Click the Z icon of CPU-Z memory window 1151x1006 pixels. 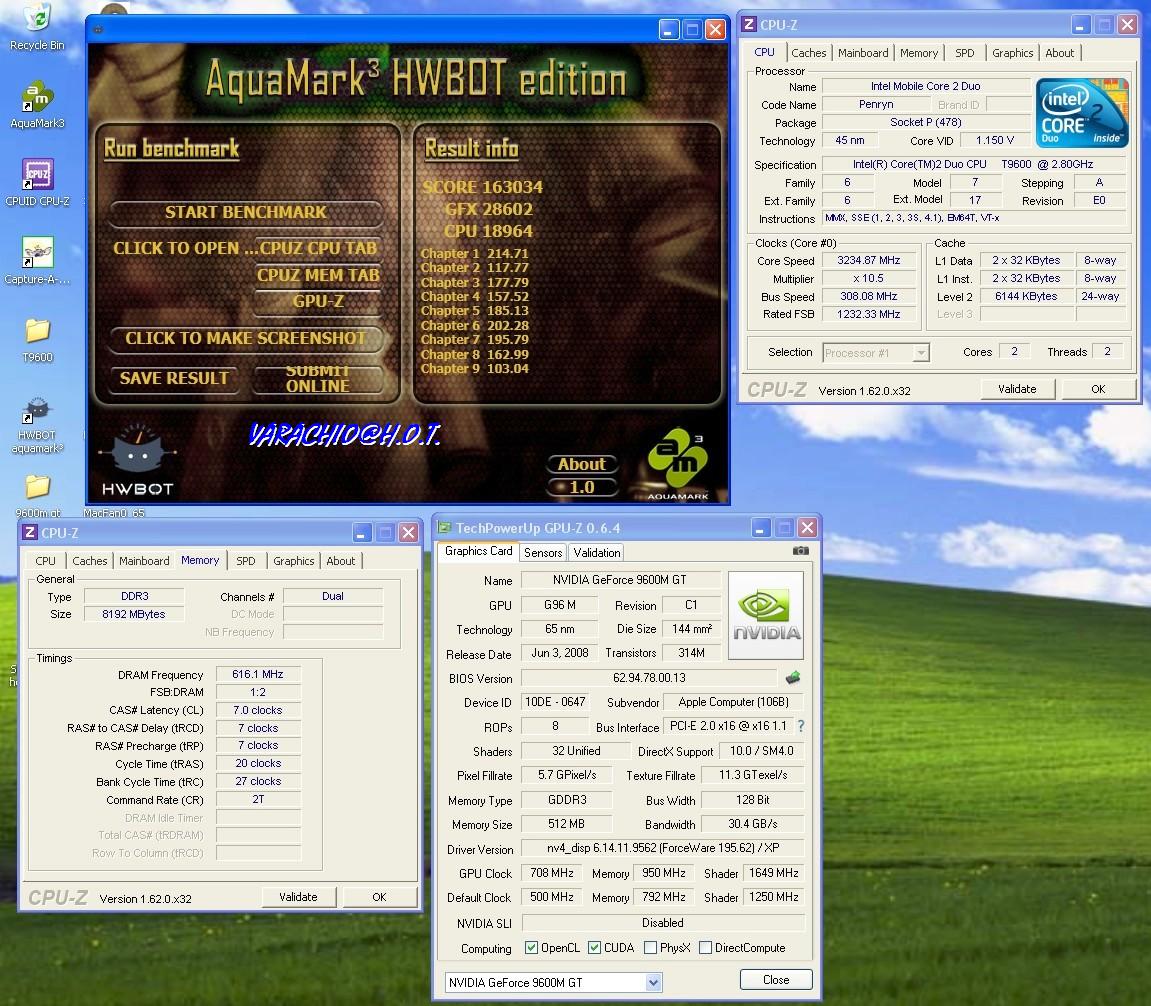click(30, 532)
